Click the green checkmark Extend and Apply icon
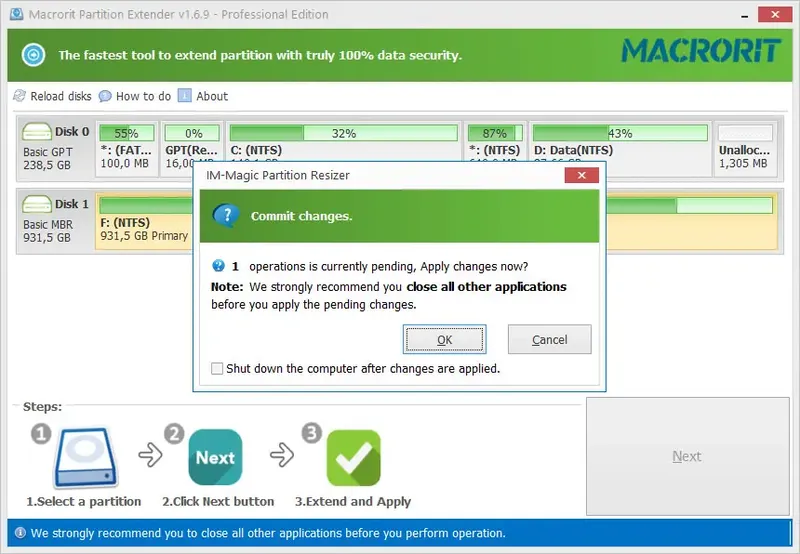The height and width of the screenshot is (554, 800). (354, 458)
